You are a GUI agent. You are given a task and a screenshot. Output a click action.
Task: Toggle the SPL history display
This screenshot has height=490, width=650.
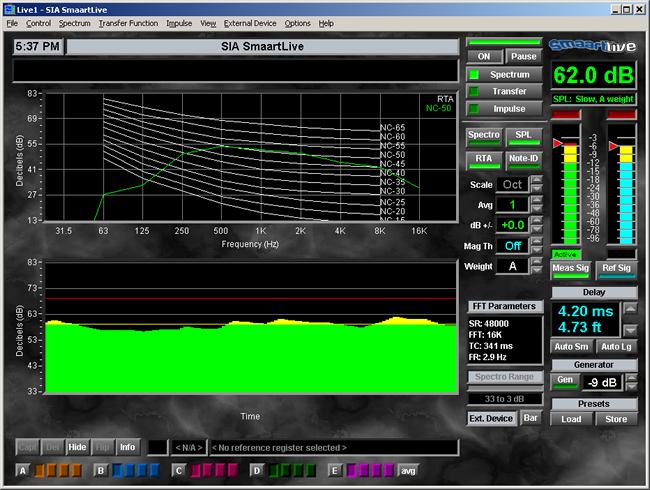click(524, 137)
